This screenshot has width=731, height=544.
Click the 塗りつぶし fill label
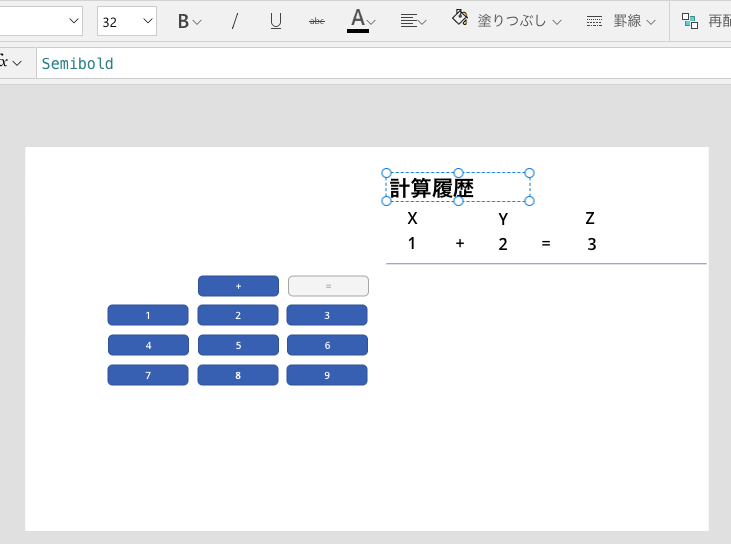pyautogui.click(x=511, y=21)
